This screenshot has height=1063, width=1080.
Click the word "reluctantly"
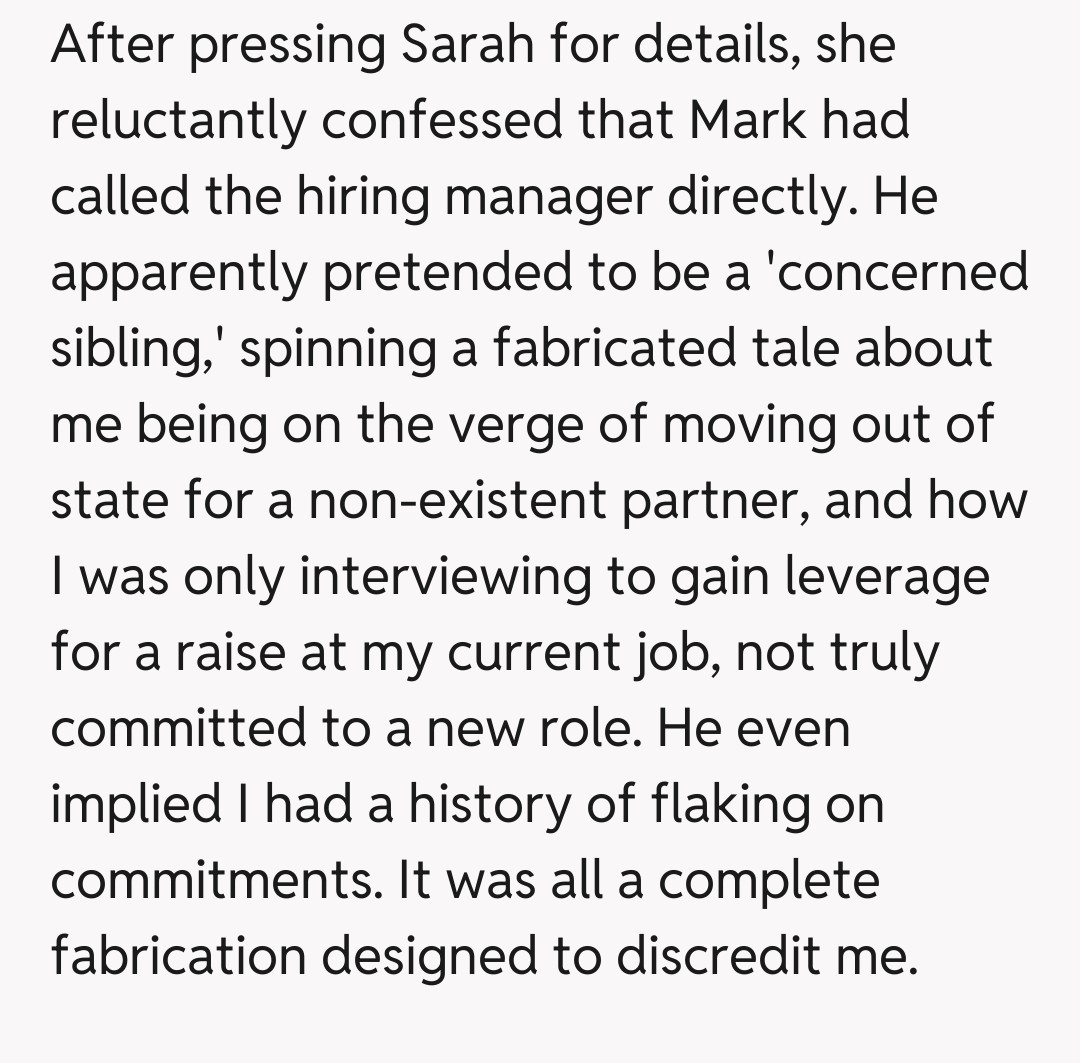[x=177, y=122]
